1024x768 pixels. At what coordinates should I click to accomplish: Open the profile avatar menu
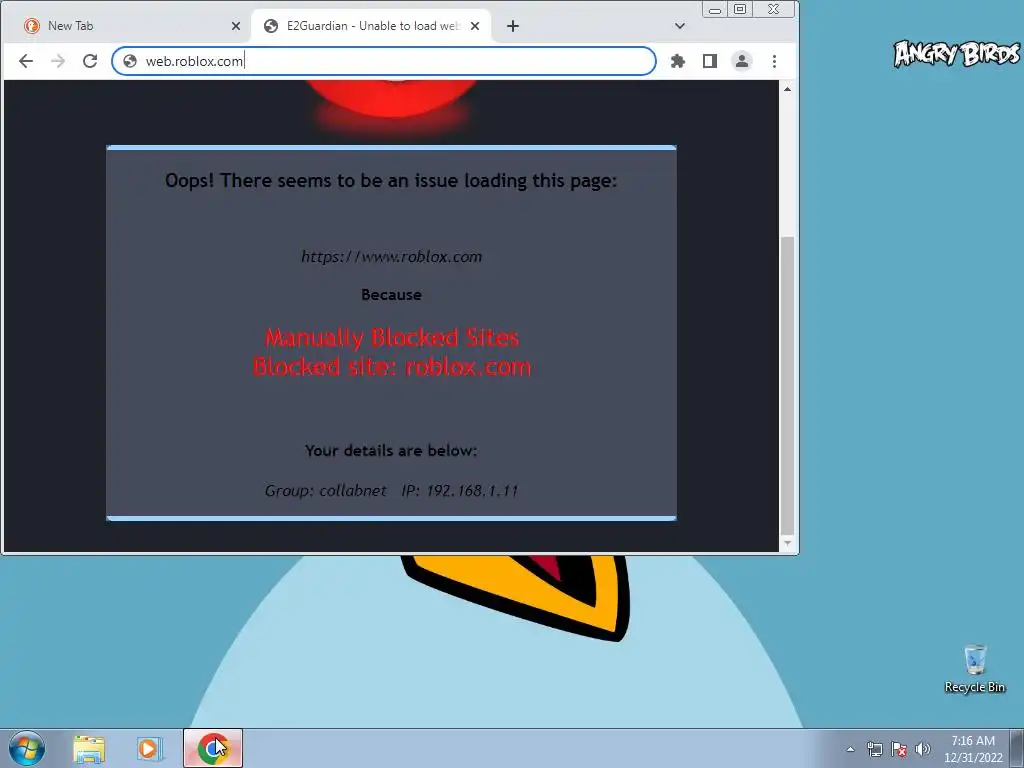[x=742, y=61]
